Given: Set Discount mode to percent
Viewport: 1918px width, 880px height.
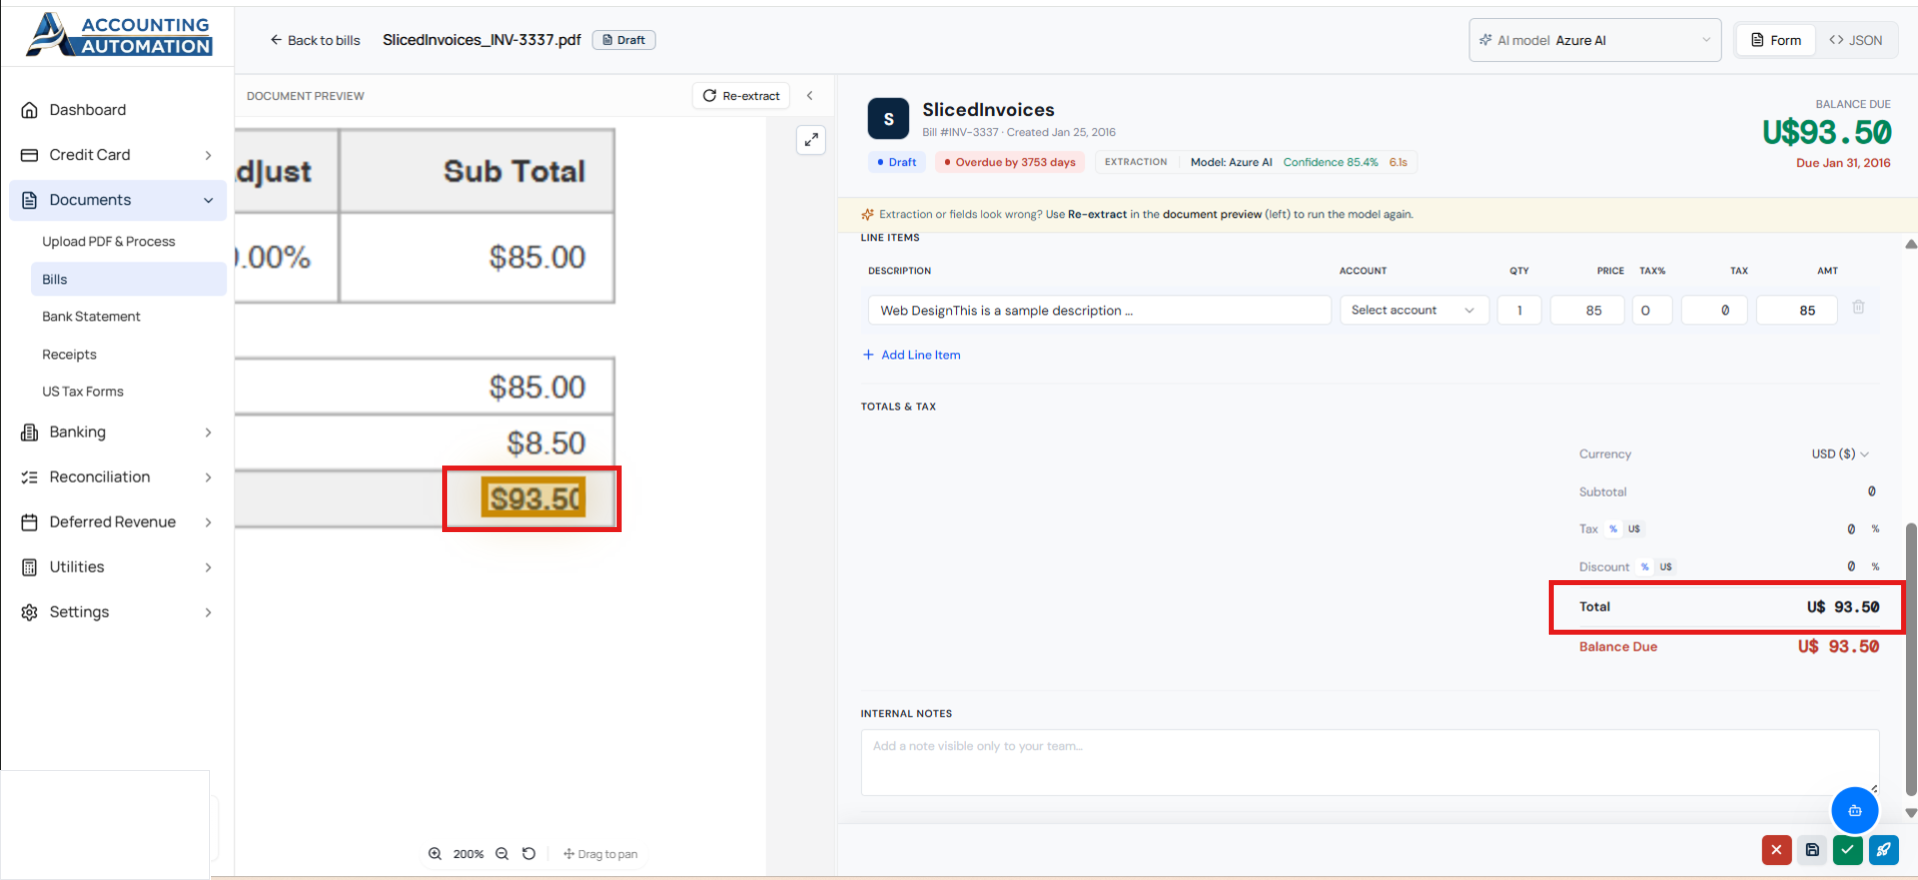Looking at the screenshot, I should [1645, 567].
